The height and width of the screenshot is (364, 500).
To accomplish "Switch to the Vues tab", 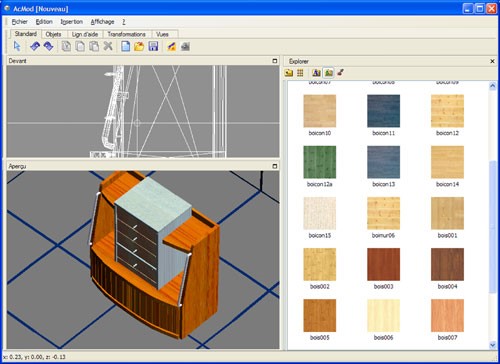I will coord(162,34).
